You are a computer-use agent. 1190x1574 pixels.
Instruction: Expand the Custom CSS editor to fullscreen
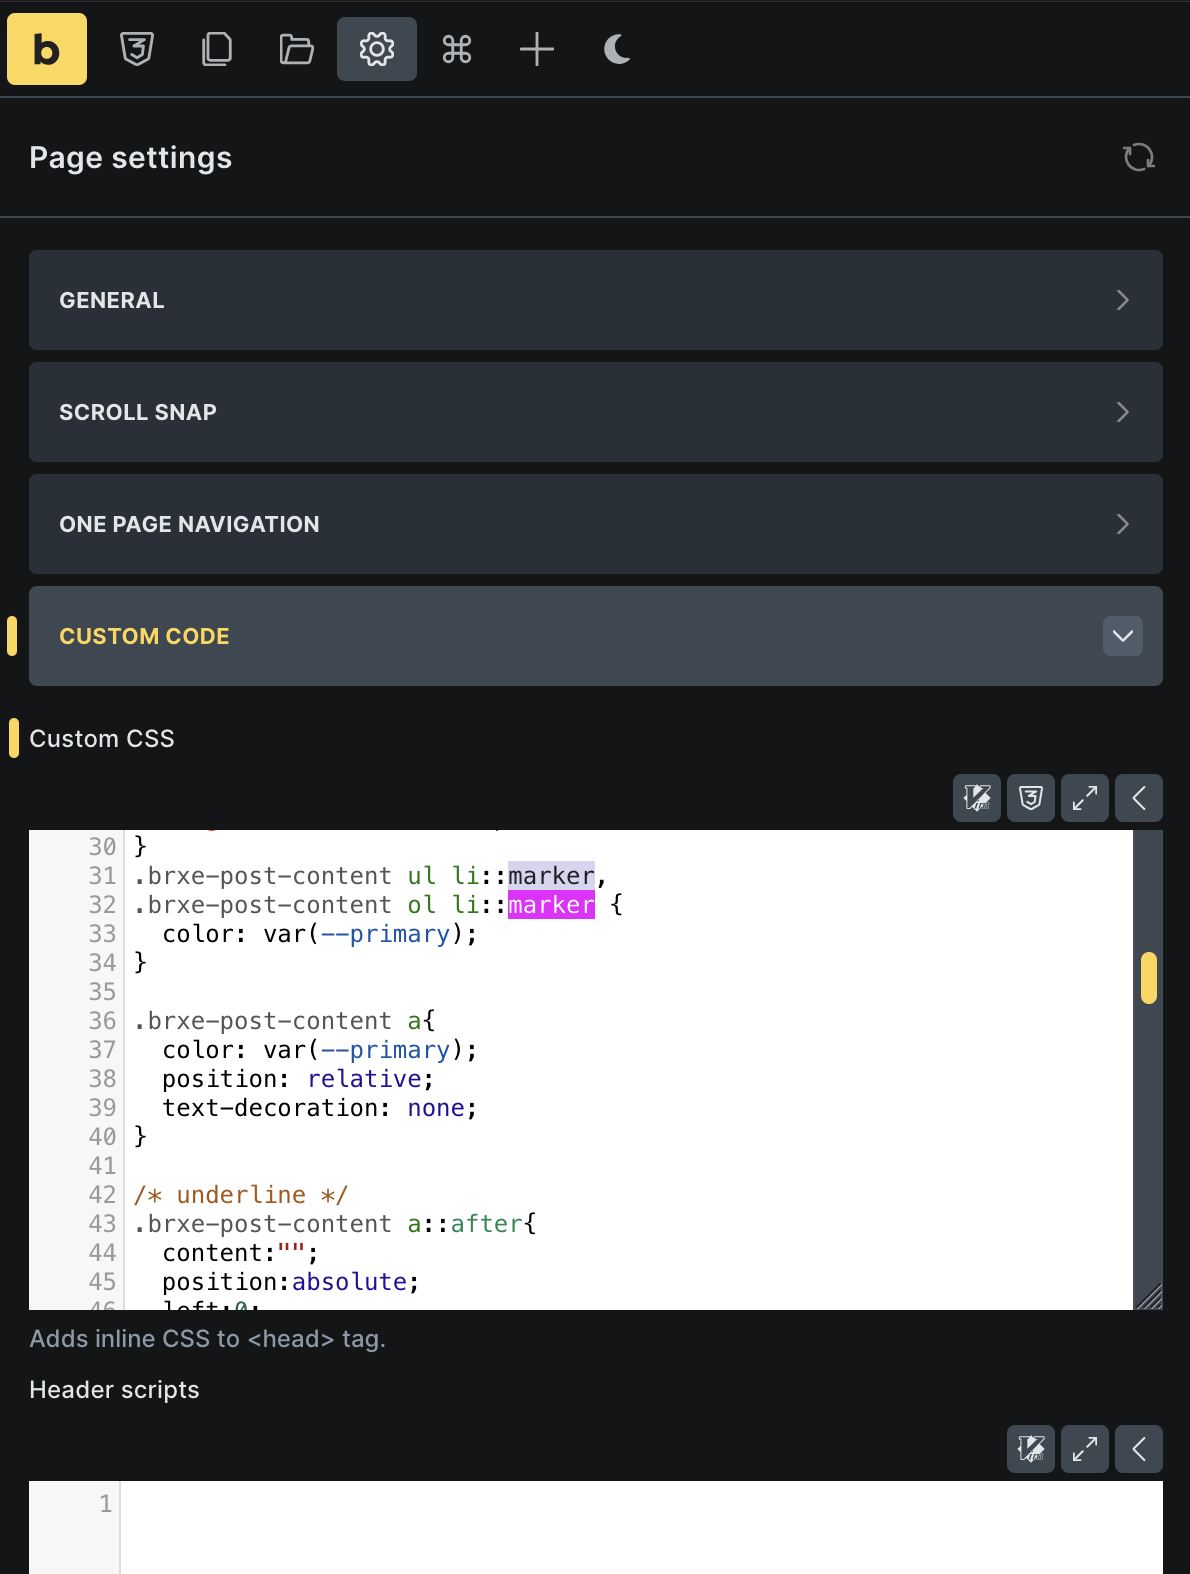point(1085,798)
